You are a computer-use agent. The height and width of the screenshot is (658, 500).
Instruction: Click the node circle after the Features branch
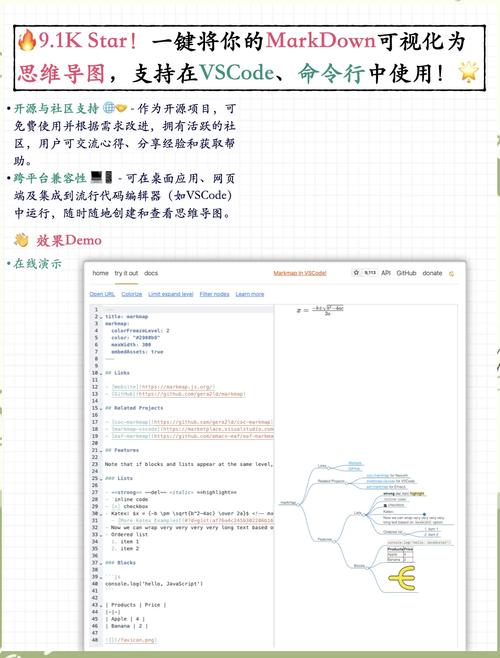pyautogui.click(x=335, y=542)
